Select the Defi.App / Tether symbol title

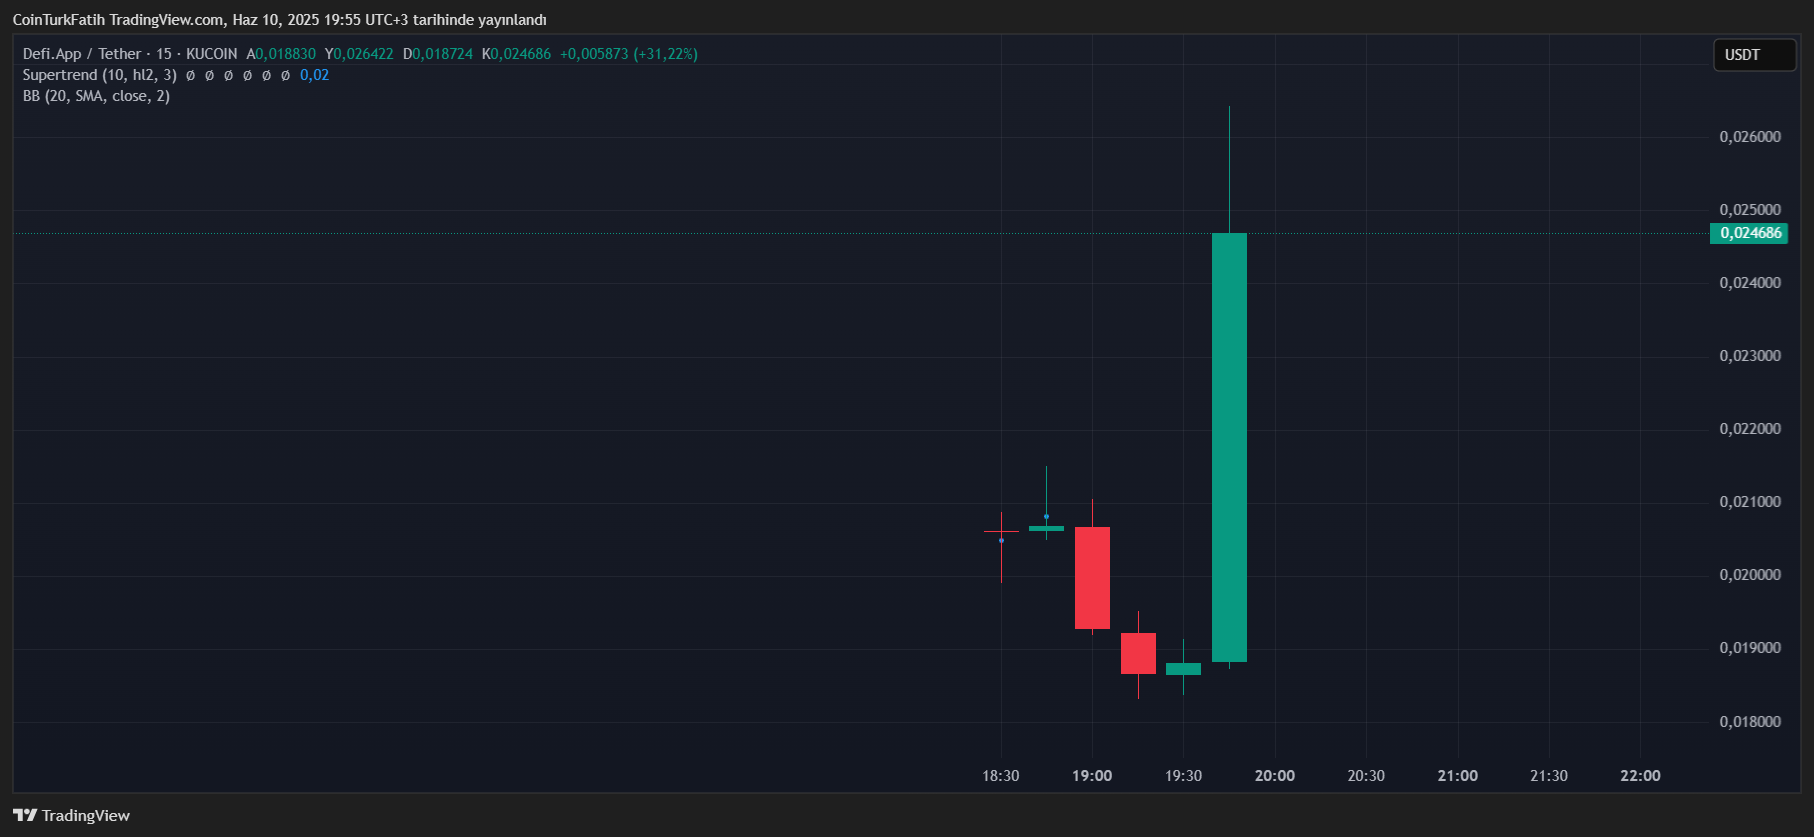point(82,54)
